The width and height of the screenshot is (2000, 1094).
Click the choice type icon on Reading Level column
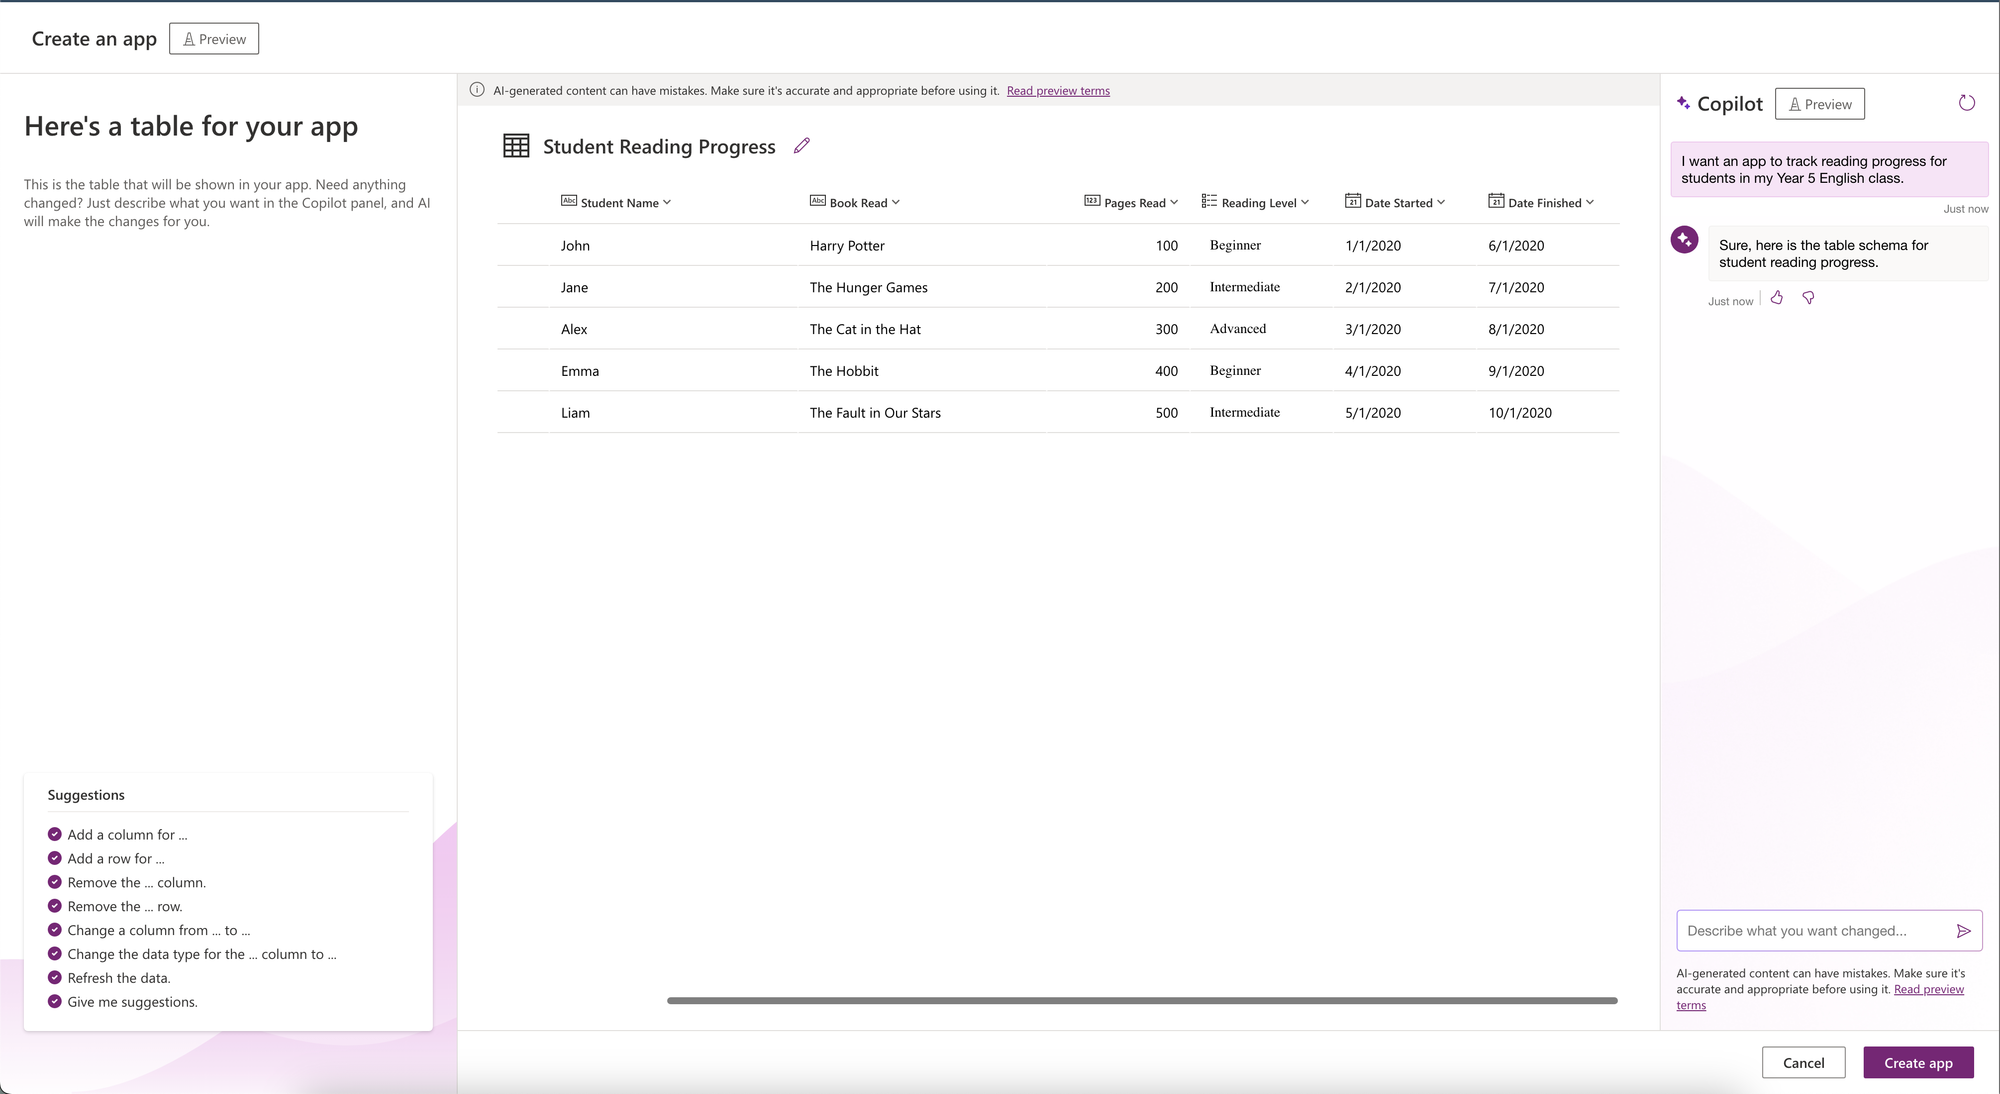point(1209,201)
